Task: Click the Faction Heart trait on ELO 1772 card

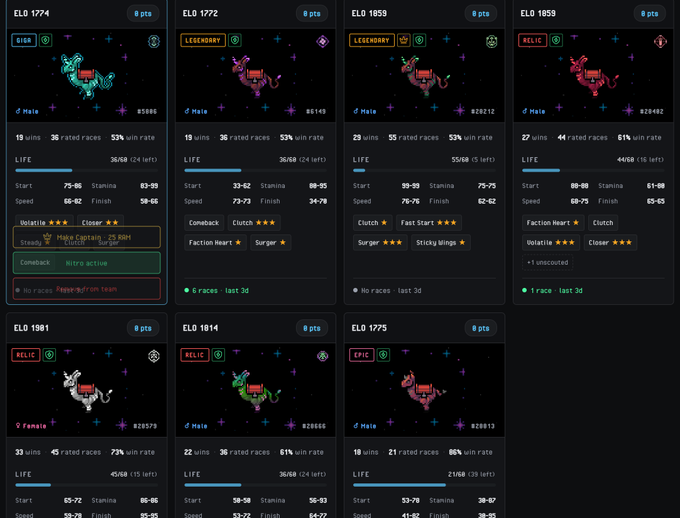Action: pyautogui.click(x=215, y=243)
